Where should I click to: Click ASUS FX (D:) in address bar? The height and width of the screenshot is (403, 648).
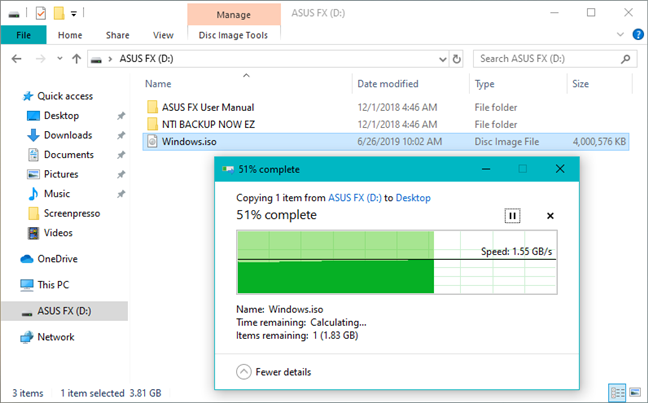pos(146,59)
